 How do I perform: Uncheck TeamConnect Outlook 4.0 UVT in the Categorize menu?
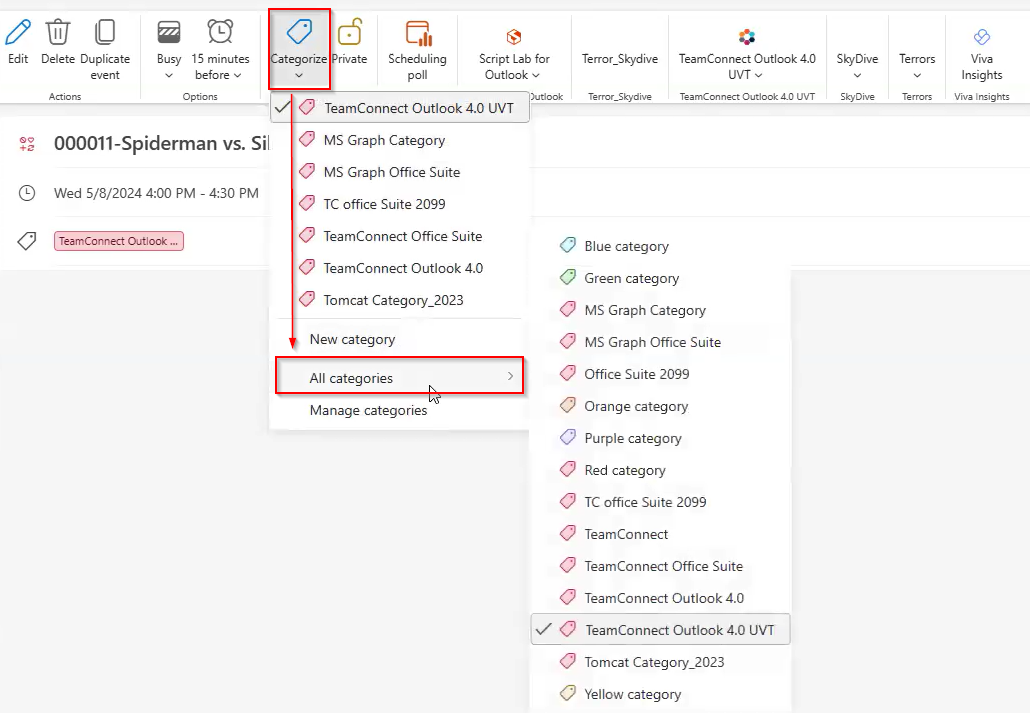tap(400, 108)
